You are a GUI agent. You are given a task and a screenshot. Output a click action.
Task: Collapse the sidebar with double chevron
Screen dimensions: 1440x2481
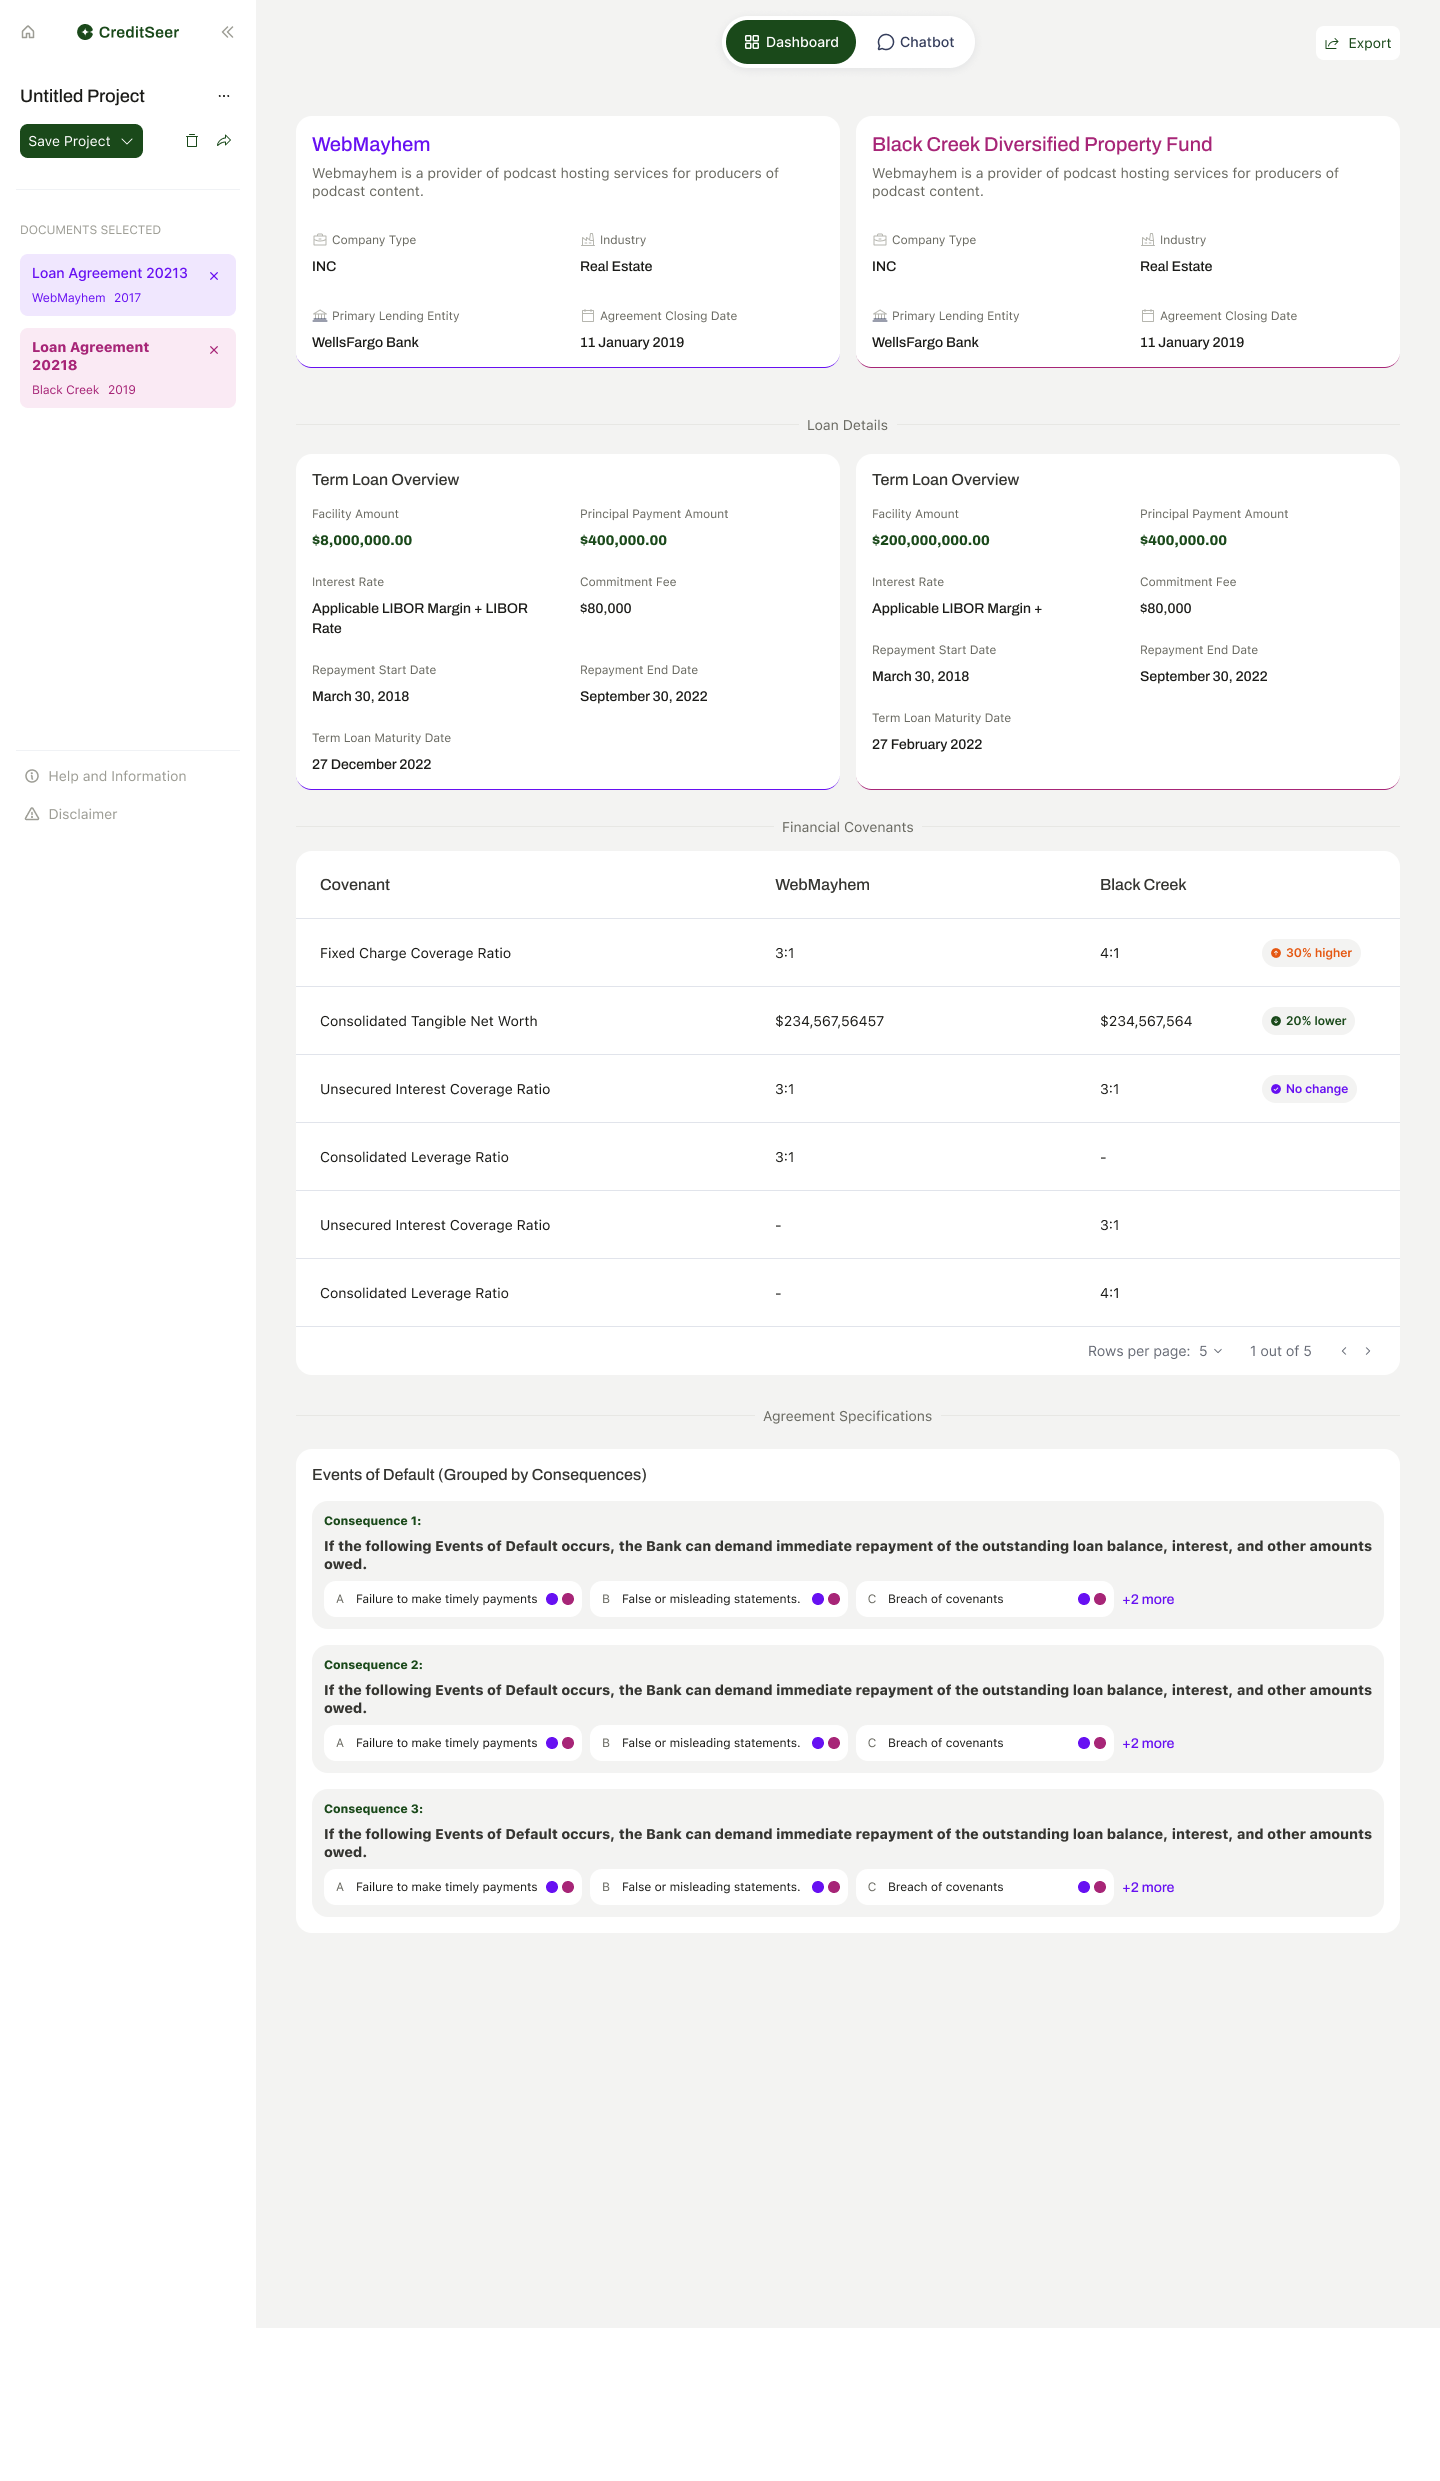228,32
